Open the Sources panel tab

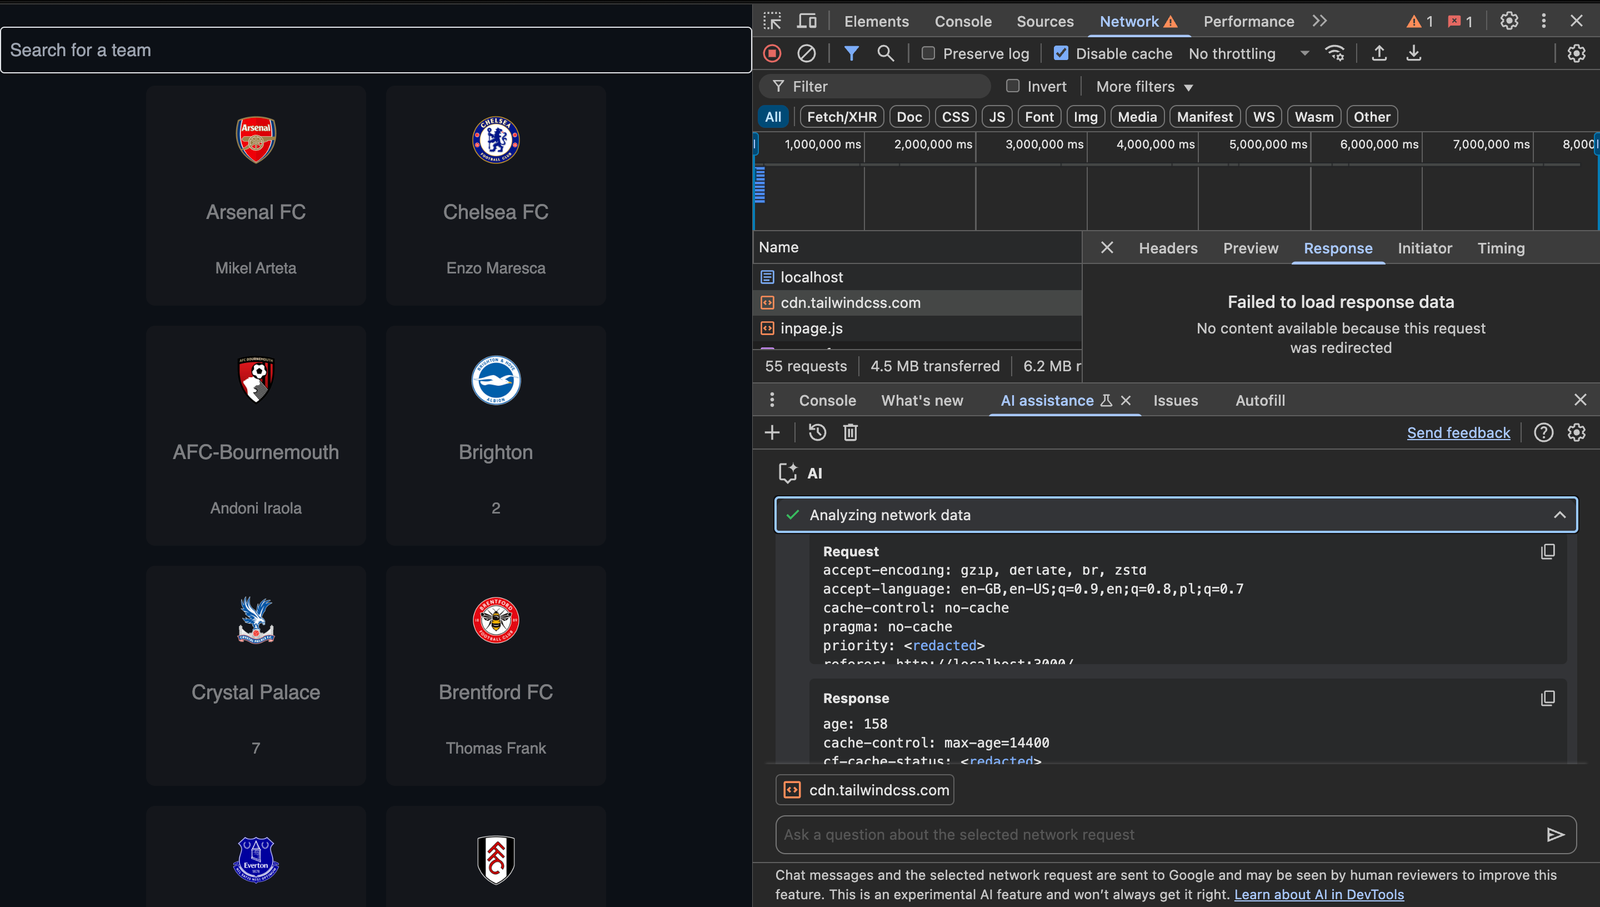1045,21
